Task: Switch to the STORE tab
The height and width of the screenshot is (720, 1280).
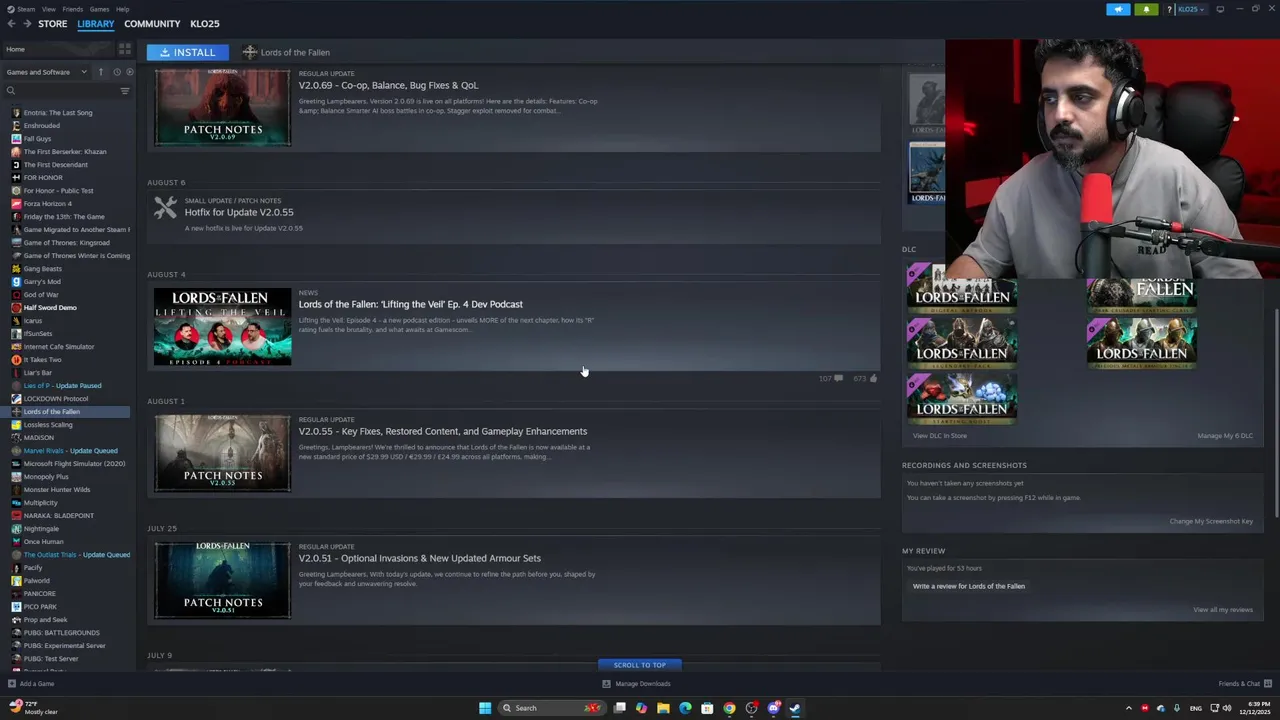Action: (x=53, y=24)
